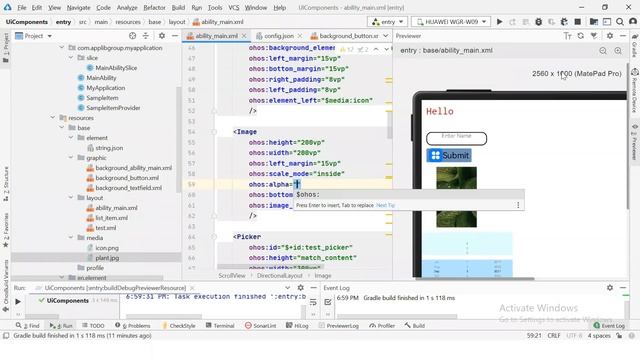Click the Image breadcrumb in editor
Image resolution: width=640 pixels, height=360 pixels.
pyautogui.click(x=323, y=276)
